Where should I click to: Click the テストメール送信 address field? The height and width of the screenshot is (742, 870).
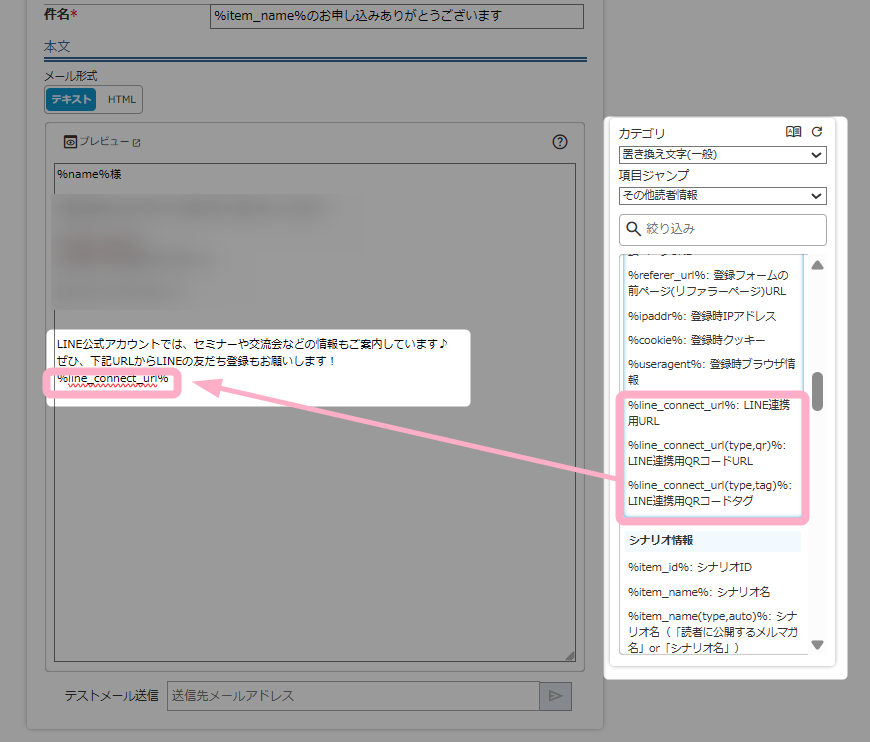(353, 696)
